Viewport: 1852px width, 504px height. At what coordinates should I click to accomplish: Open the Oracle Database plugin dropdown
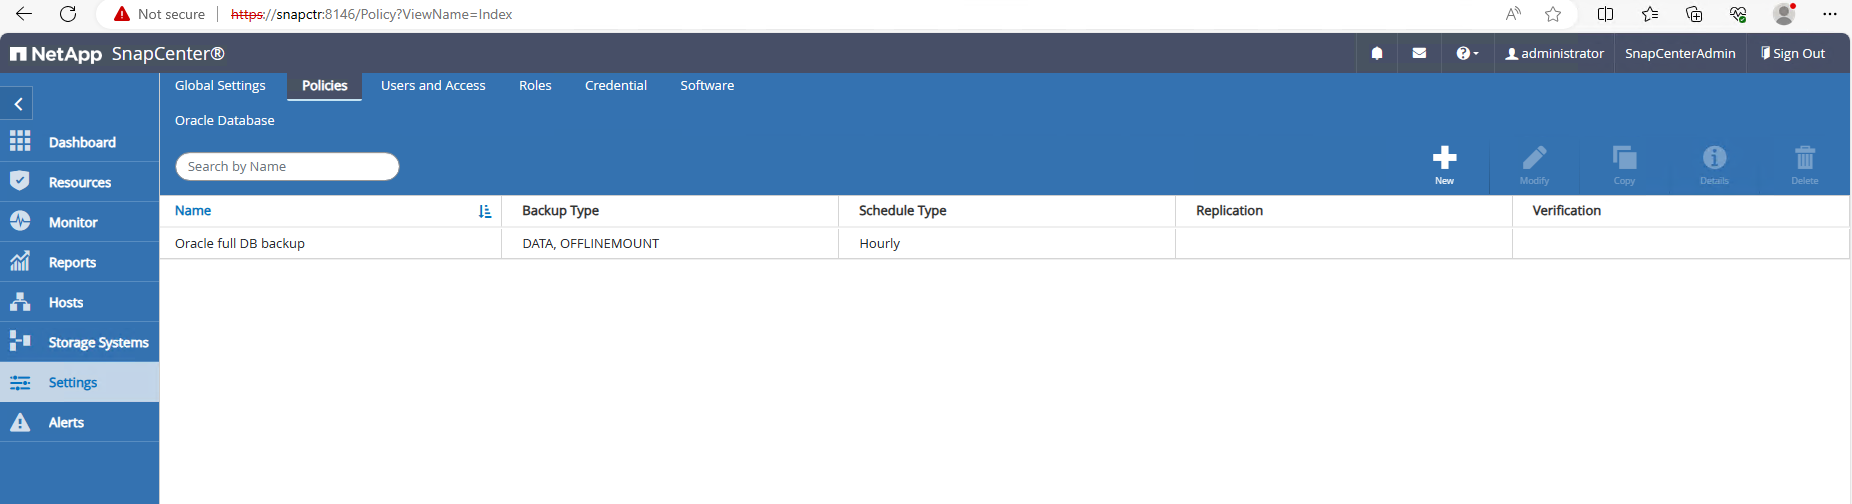click(225, 120)
